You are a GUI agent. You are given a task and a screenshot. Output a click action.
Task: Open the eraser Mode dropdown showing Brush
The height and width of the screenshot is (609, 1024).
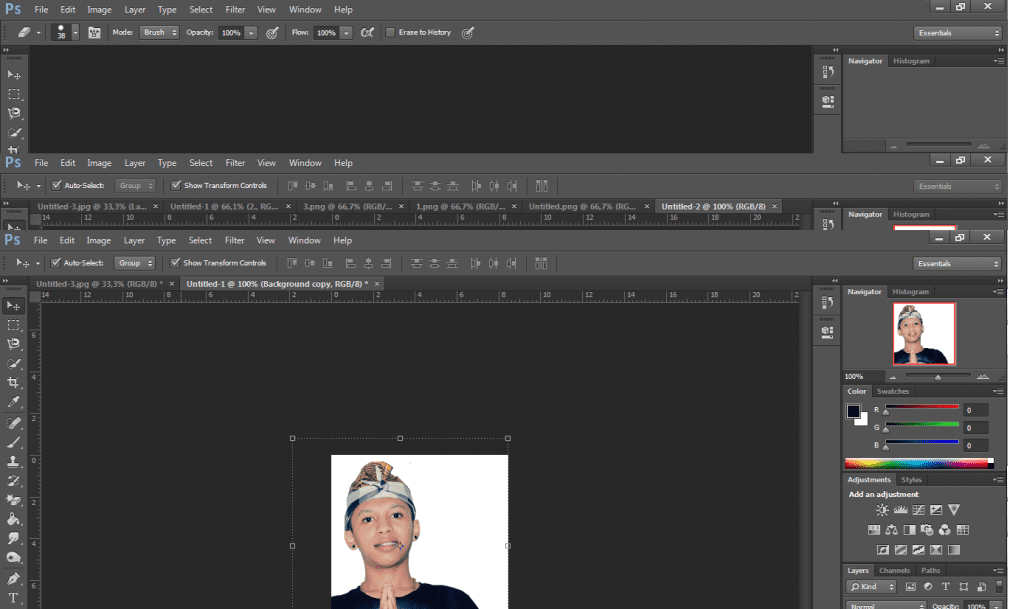(159, 32)
